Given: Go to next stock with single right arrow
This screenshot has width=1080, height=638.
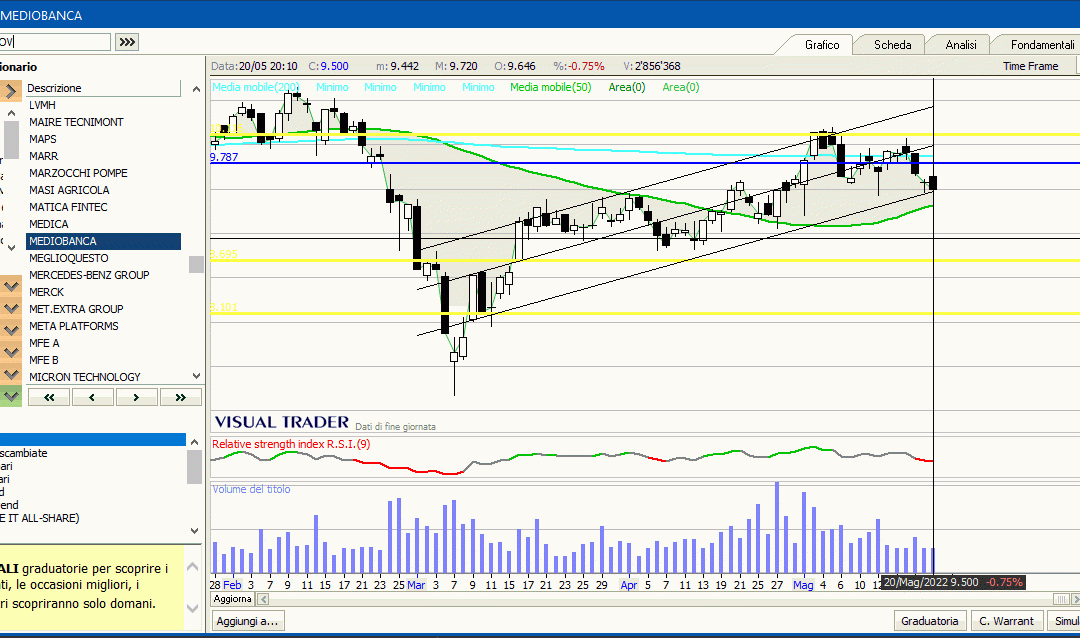Looking at the screenshot, I should point(136,398).
